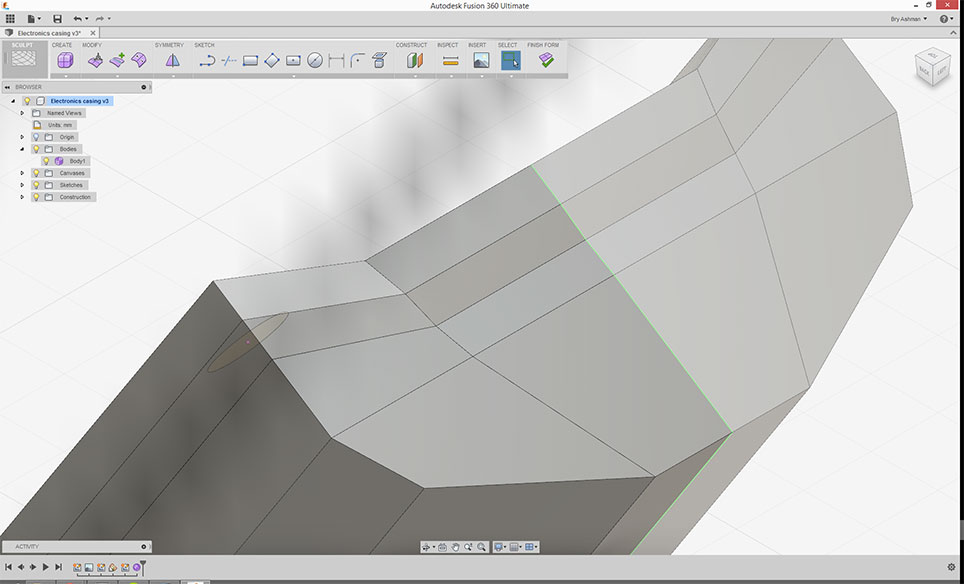The height and width of the screenshot is (584, 964).
Task: Toggle Bodies folder visibility bulb
Action: point(36,149)
